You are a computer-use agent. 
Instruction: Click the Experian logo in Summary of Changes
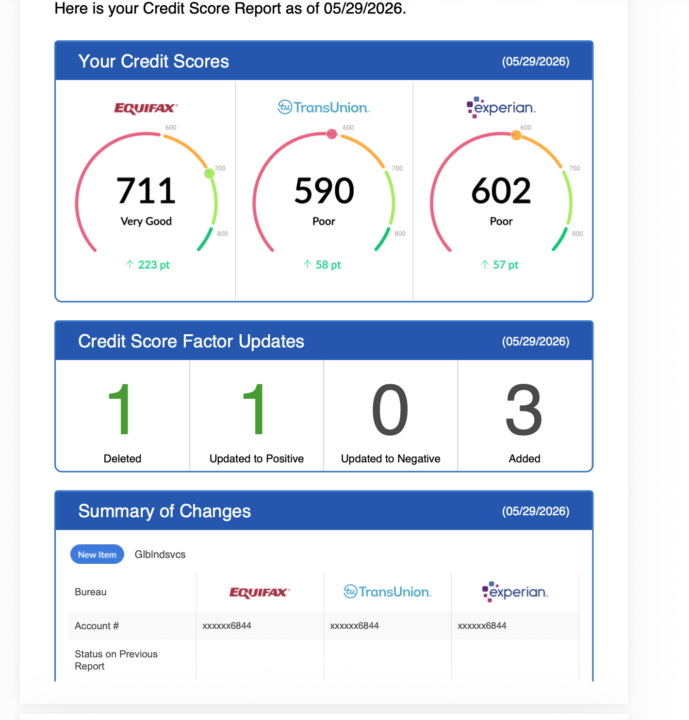515,591
